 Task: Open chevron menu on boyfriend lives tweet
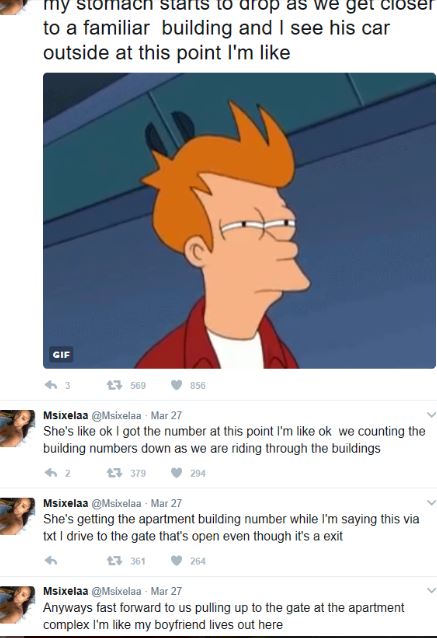431,590
